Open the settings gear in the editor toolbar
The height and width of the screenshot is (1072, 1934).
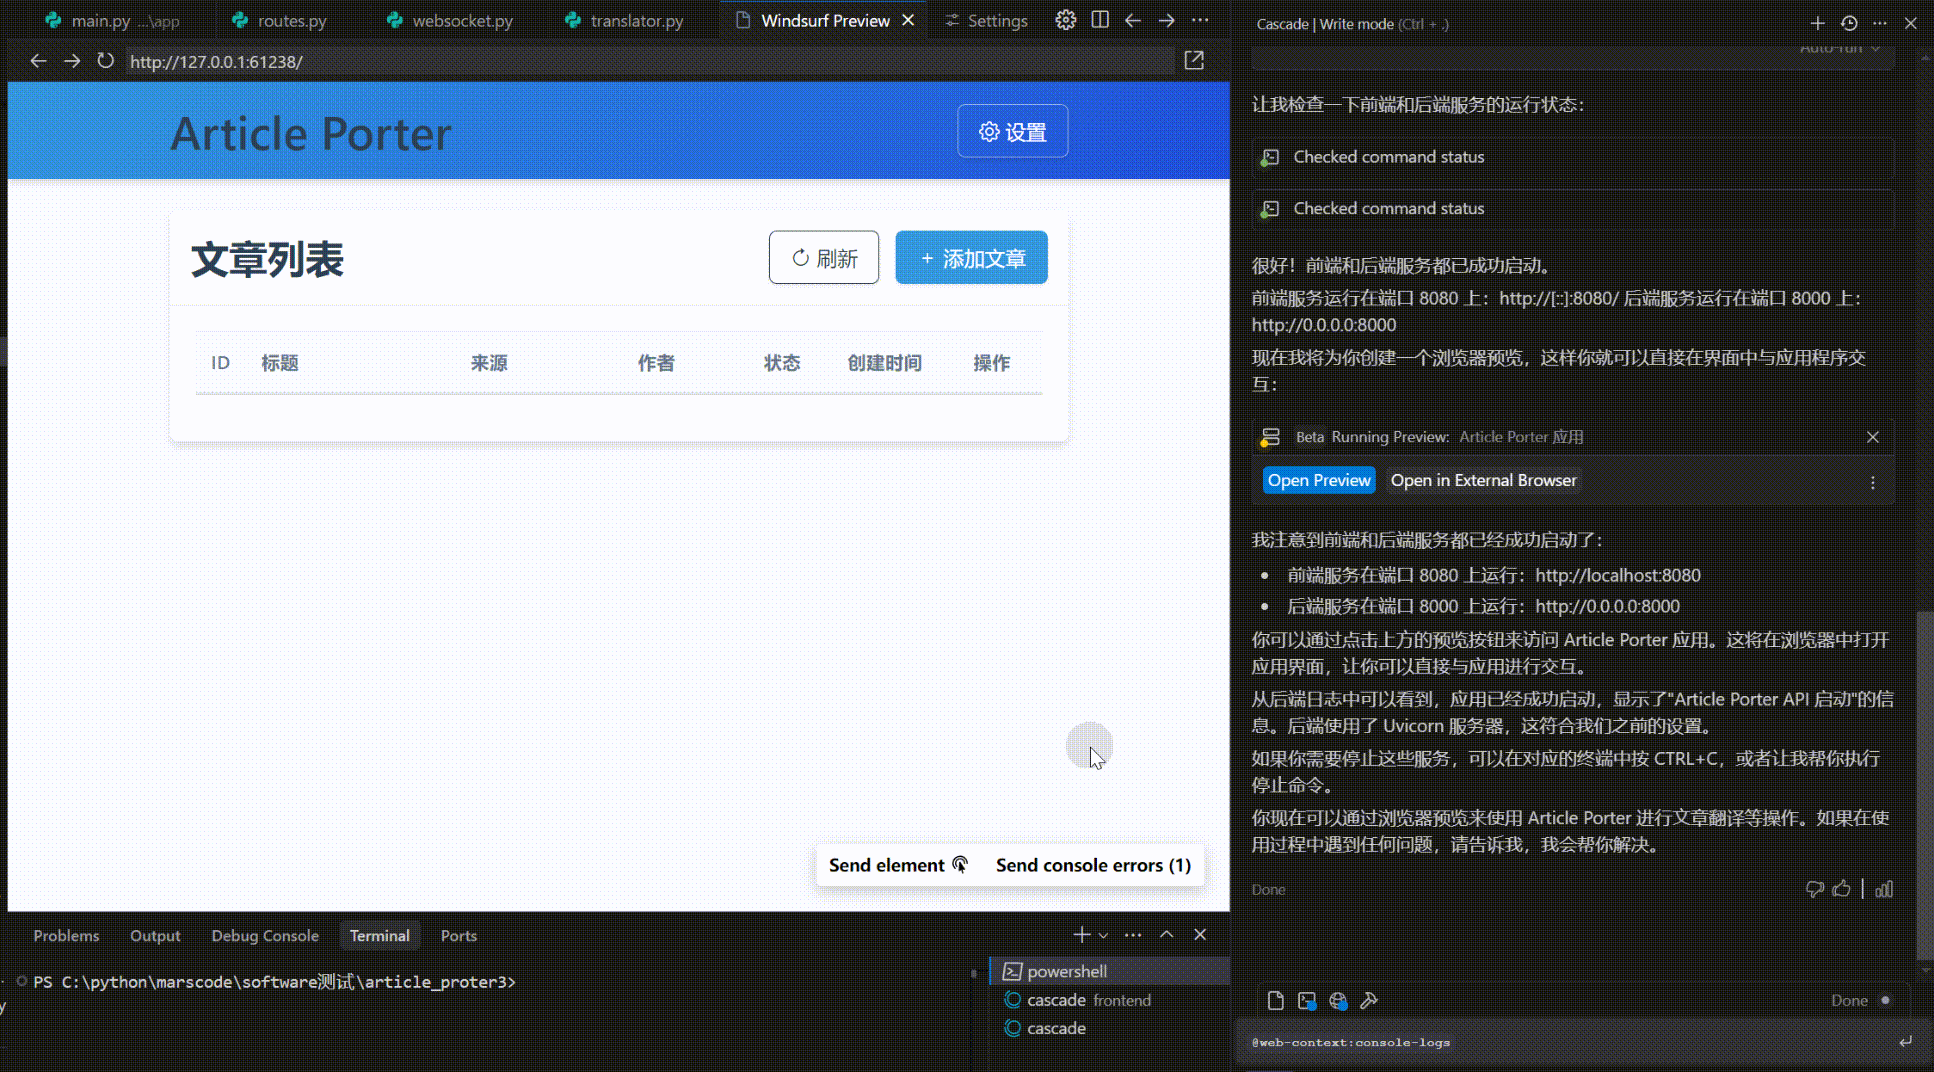(1065, 19)
